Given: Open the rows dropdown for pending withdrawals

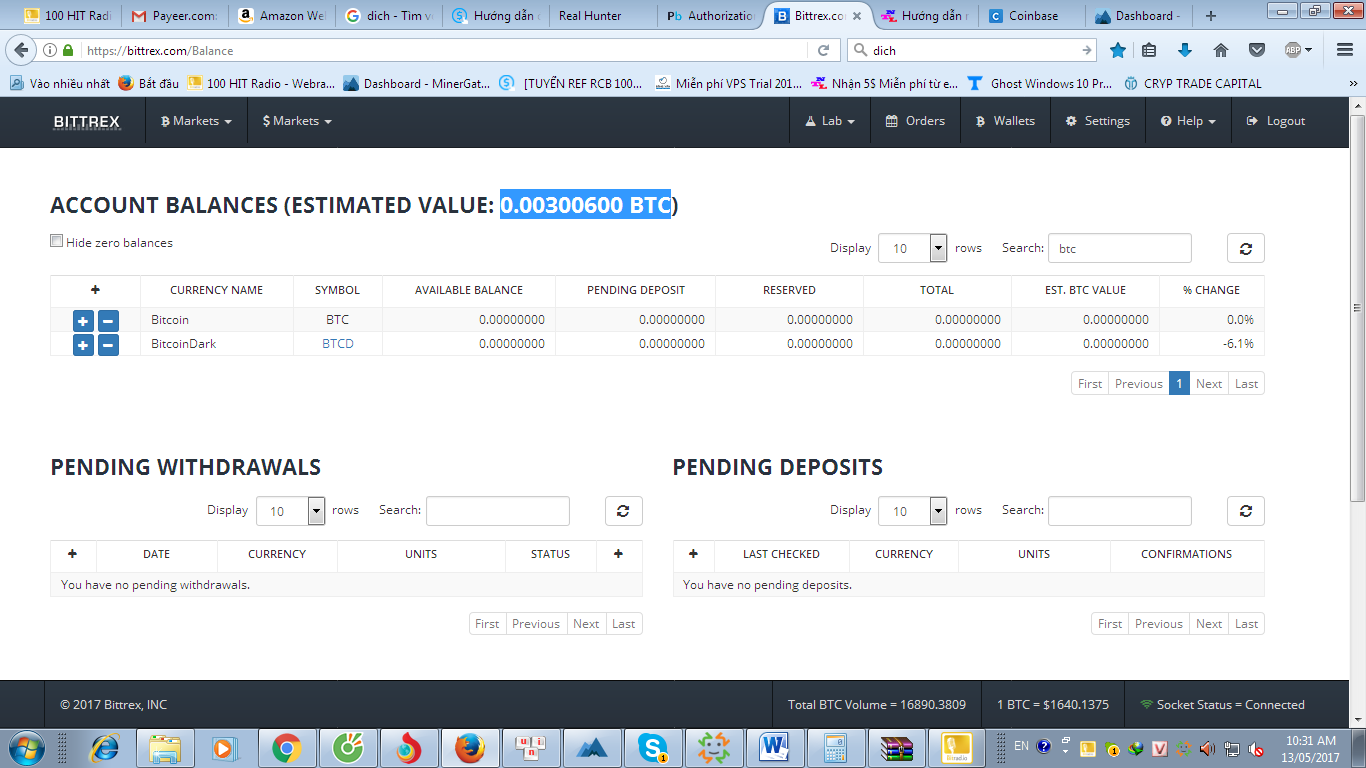Looking at the screenshot, I should (x=291, y=510).
